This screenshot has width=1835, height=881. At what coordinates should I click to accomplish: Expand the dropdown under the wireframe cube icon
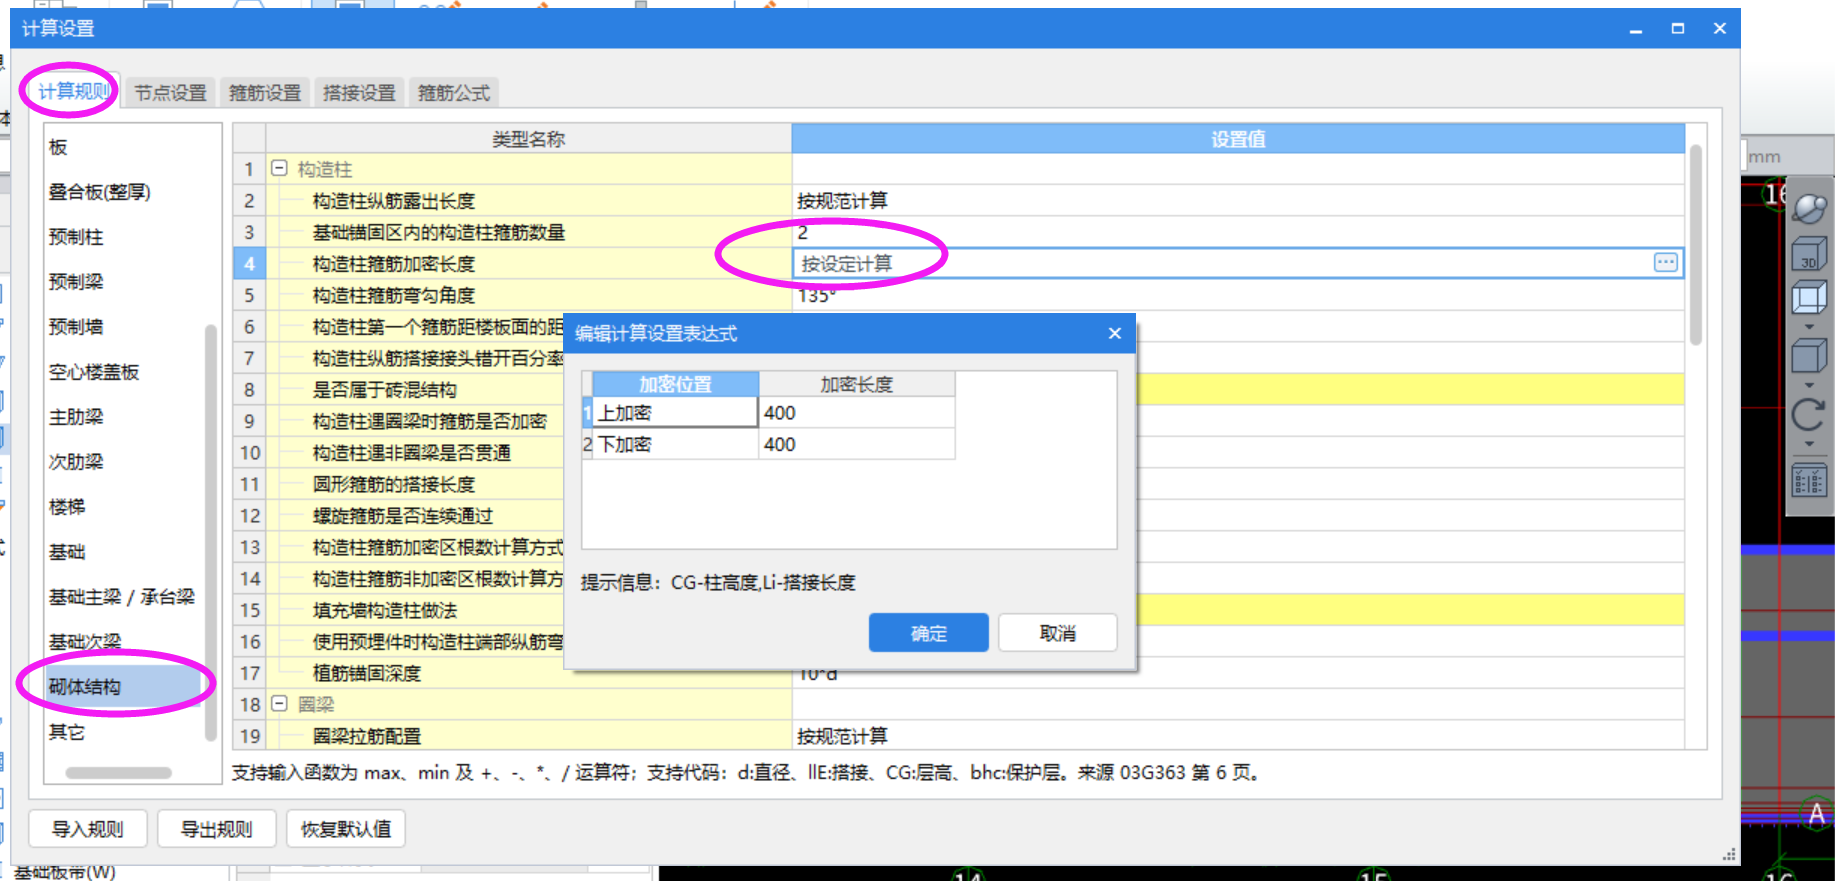click(1809, 327)
